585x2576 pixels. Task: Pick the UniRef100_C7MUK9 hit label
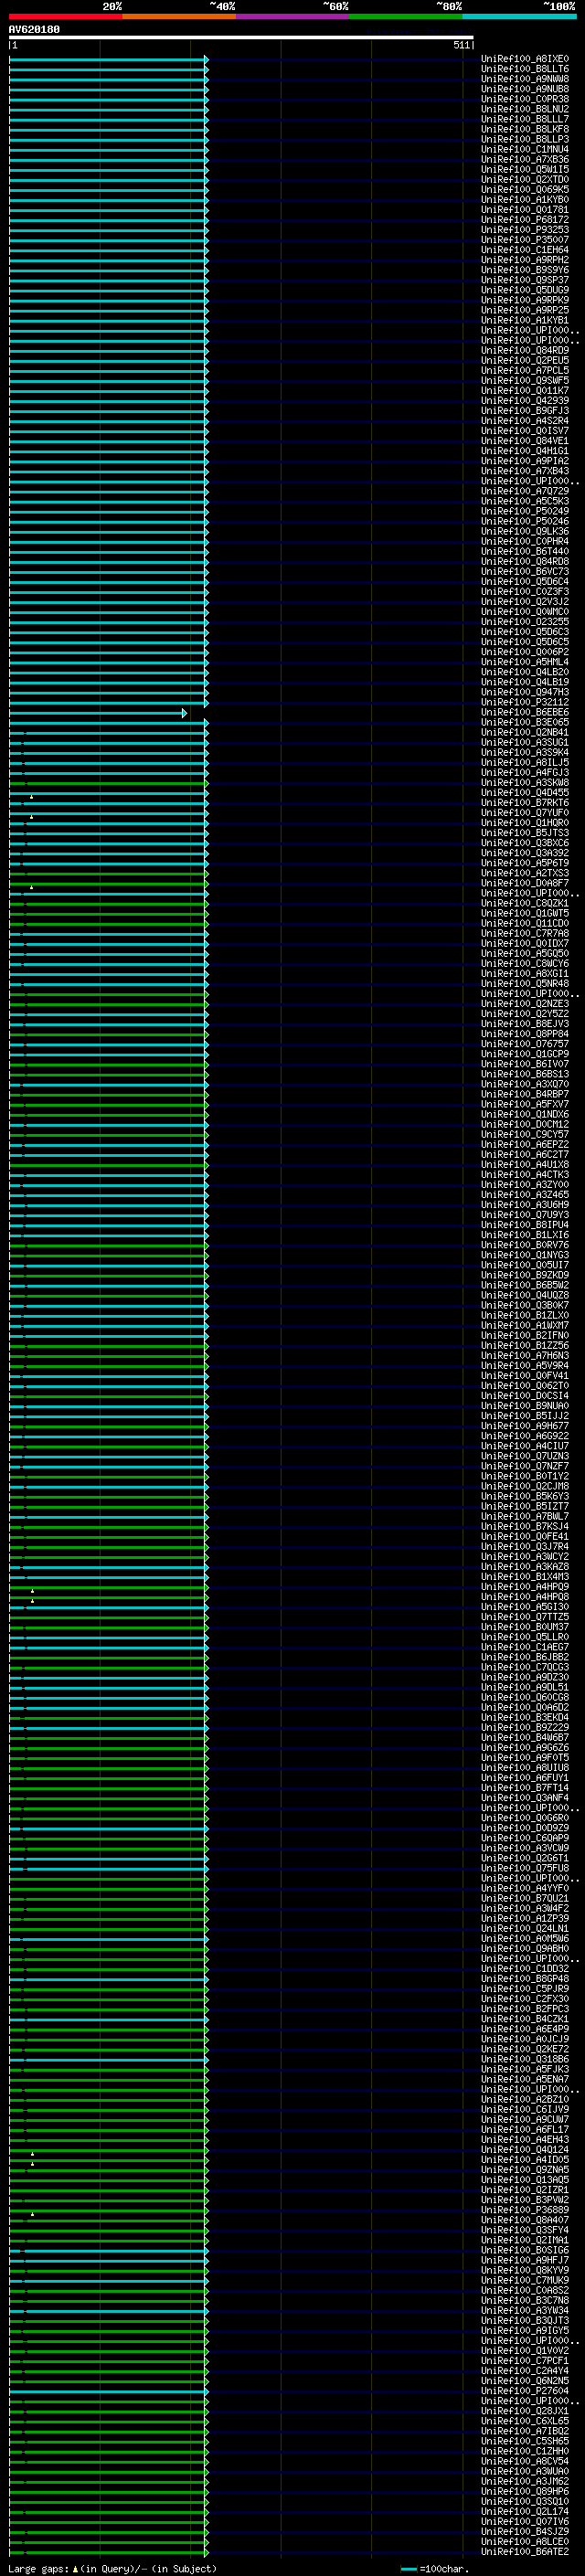[525, 2281]
